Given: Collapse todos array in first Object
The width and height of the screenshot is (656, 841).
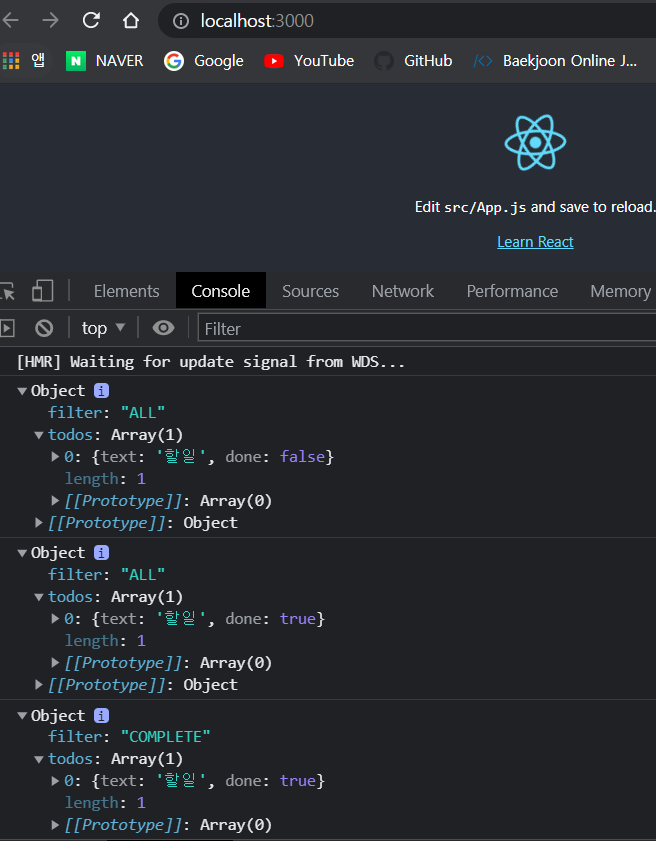Looking at the screenshot, I should point(39,435).
